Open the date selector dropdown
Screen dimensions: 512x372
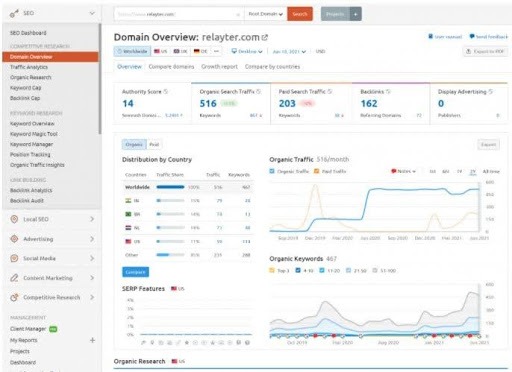(x=289, y=52)
